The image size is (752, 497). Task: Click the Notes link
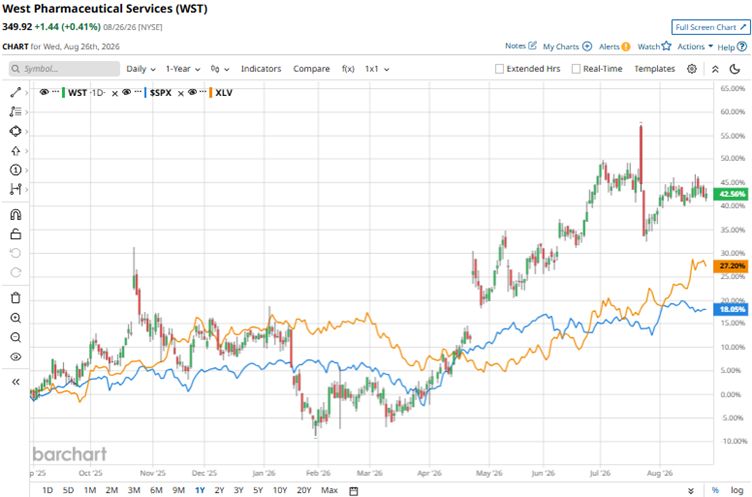click(515, 46)
